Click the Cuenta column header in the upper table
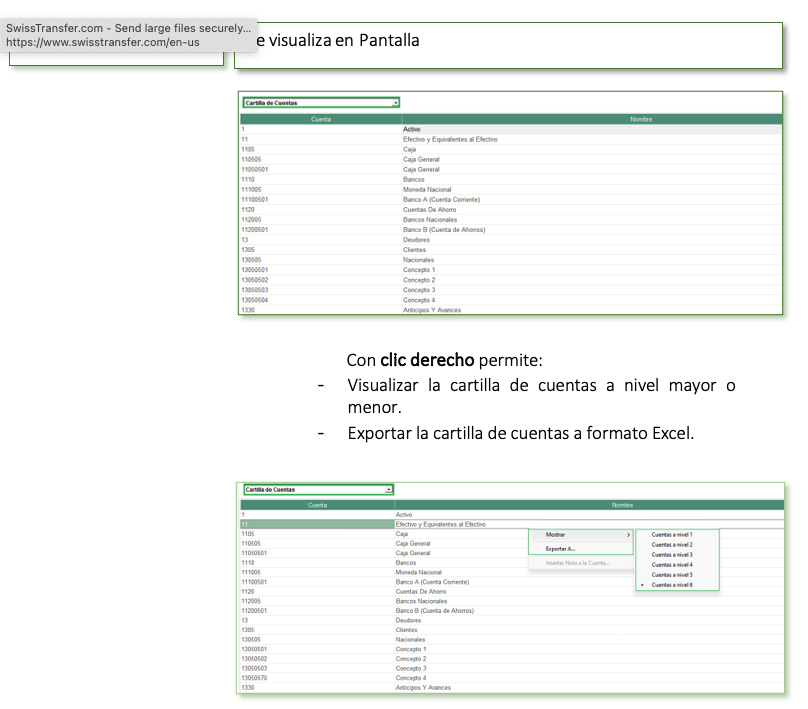808x709 pixels. pyautogui.click(x=321, y=119)
